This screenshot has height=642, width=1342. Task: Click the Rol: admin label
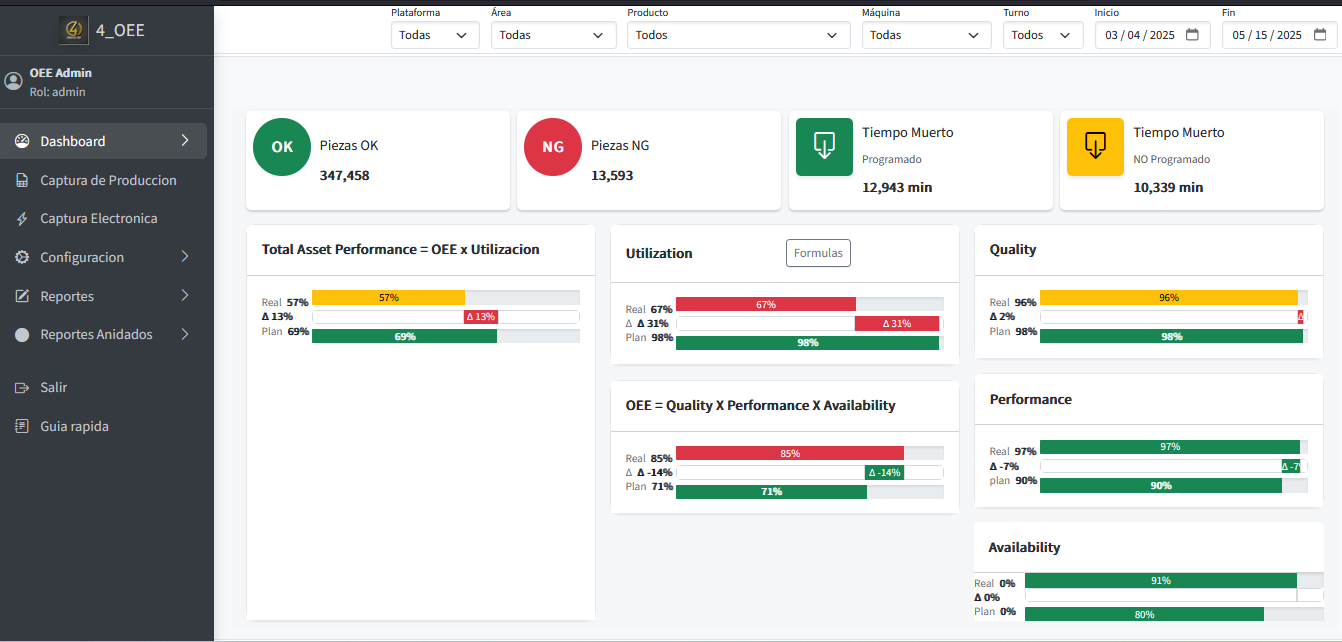[58, 92]
